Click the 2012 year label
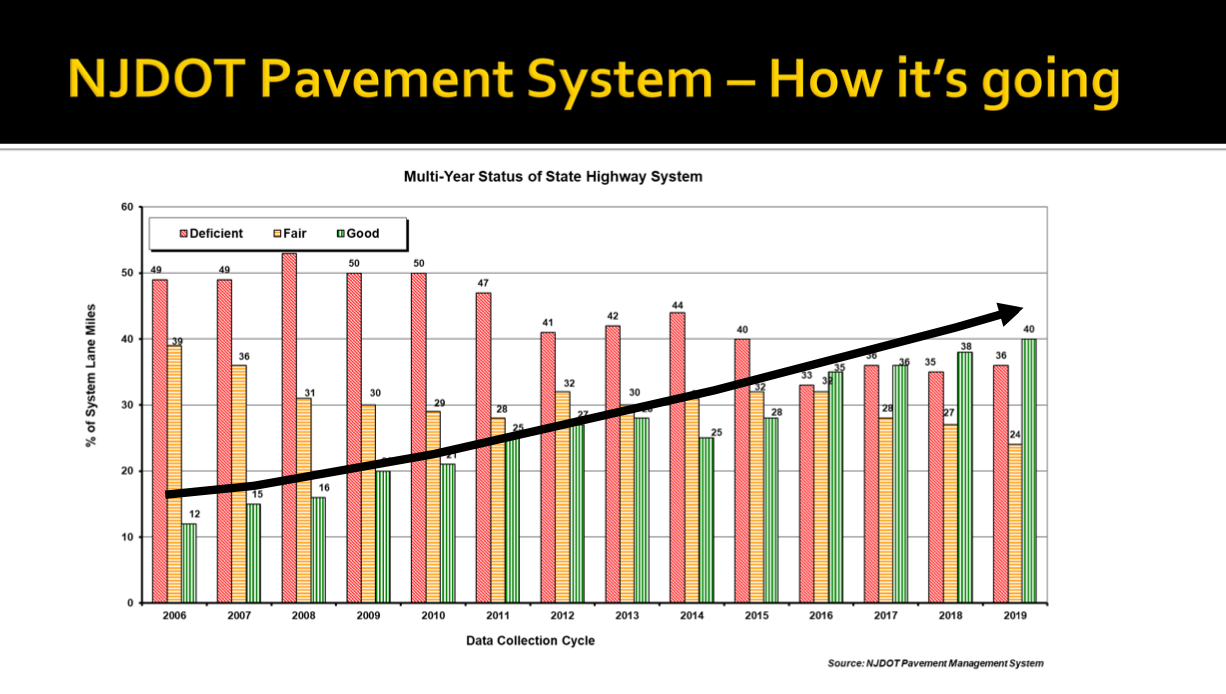 tap(561, 616)
